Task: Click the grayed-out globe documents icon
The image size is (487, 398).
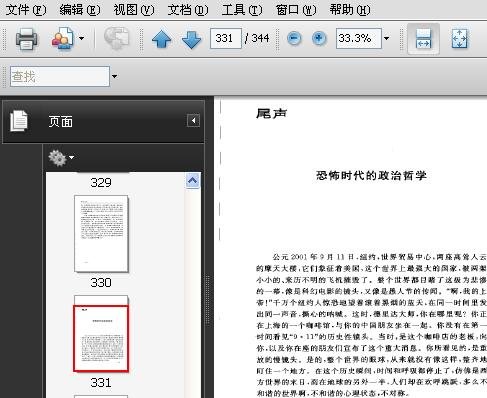Action: pyautogui.click(x=116, y=38)
